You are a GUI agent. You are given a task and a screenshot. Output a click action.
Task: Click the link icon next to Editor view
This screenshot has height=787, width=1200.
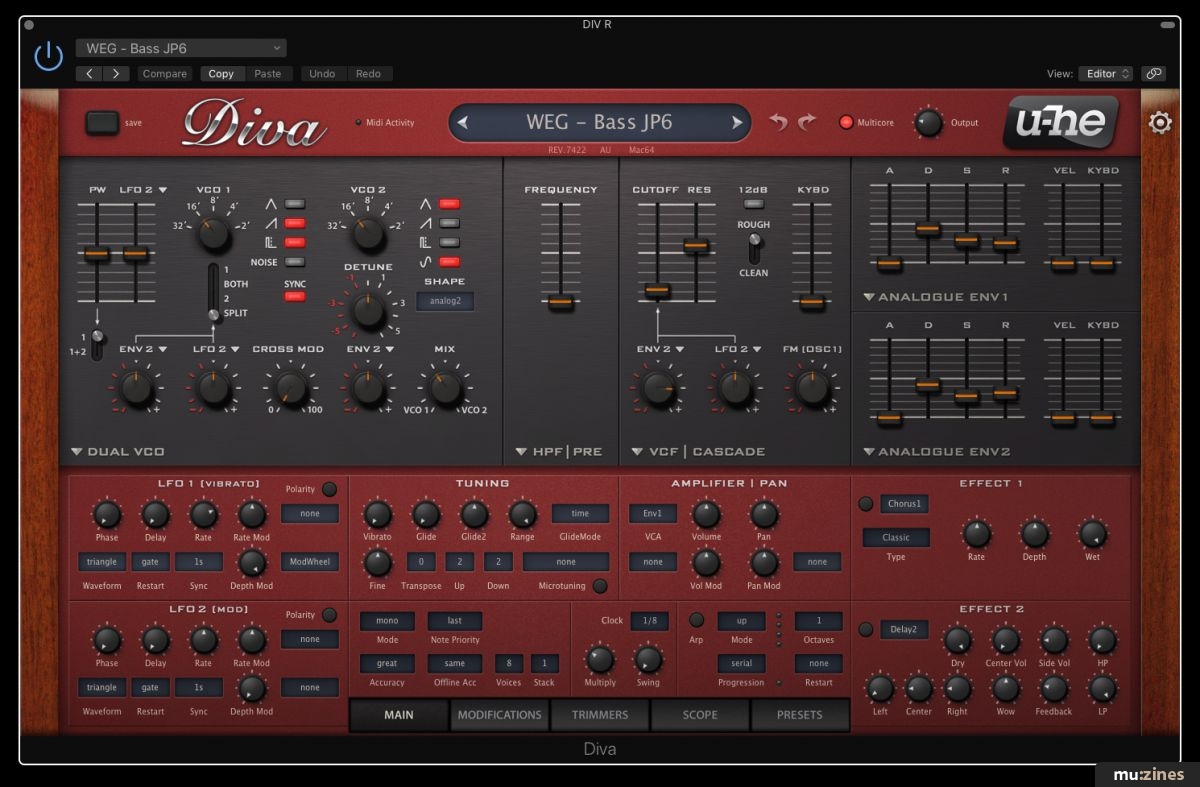(x=1154, y=74)
